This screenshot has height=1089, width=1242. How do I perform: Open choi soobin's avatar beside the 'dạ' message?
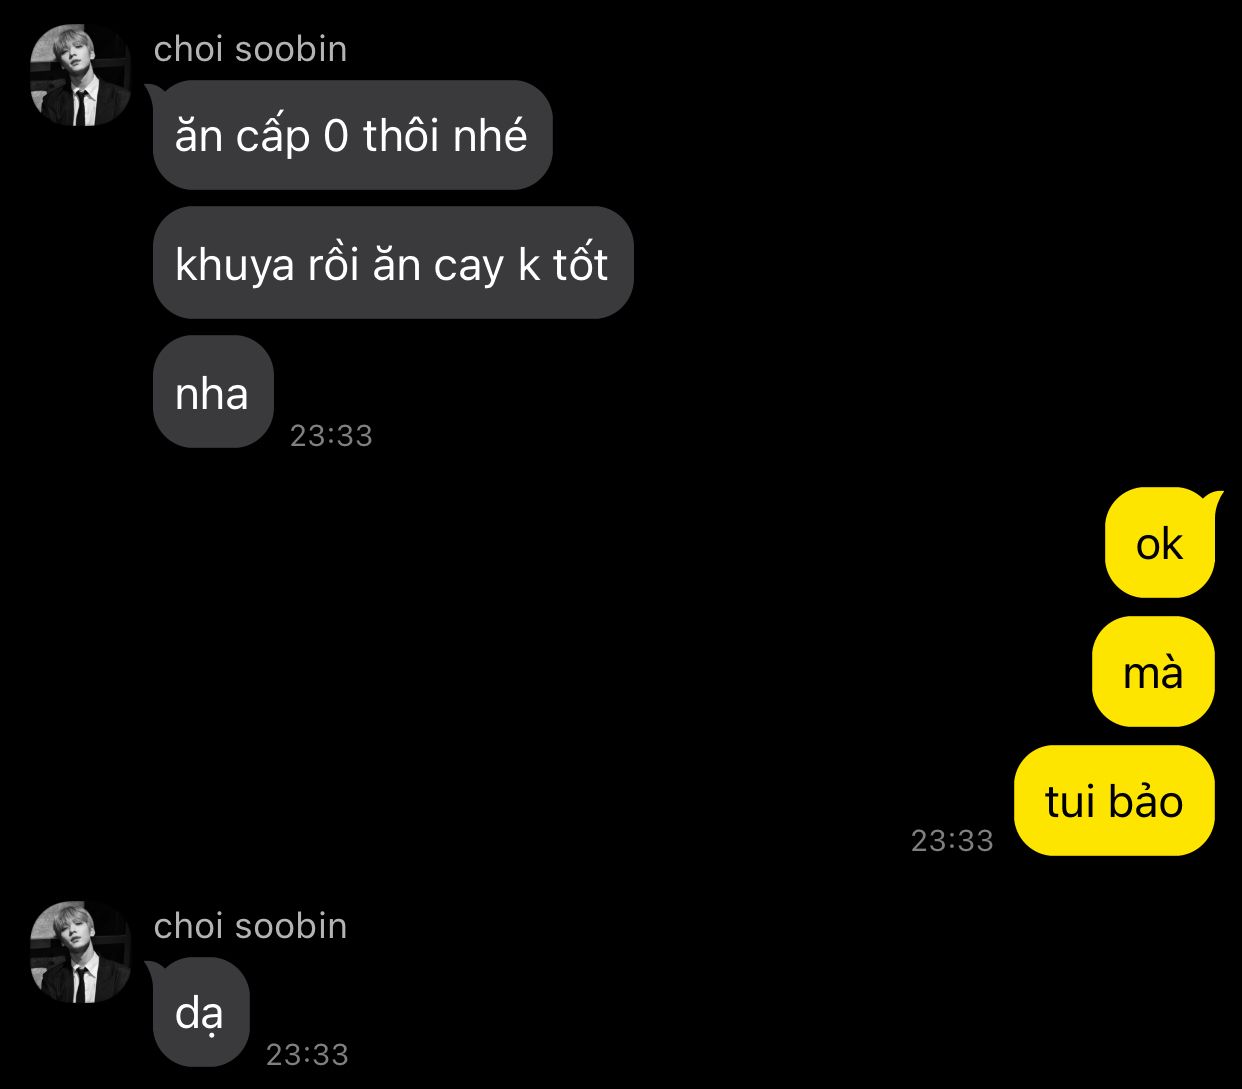(x=81, y=952)
